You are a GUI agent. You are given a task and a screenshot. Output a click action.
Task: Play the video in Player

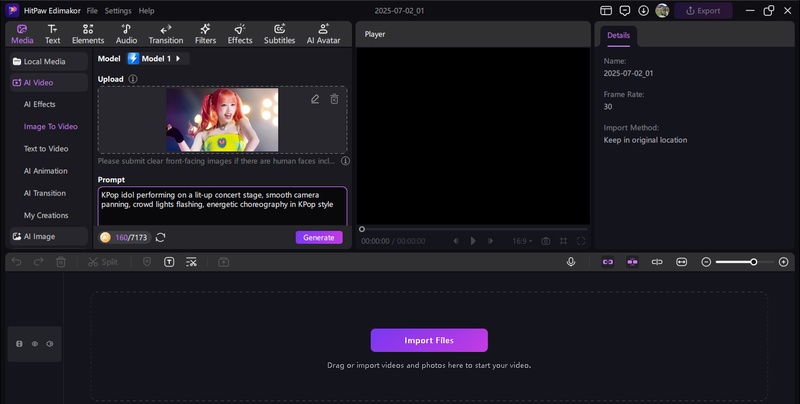[473, 241]
